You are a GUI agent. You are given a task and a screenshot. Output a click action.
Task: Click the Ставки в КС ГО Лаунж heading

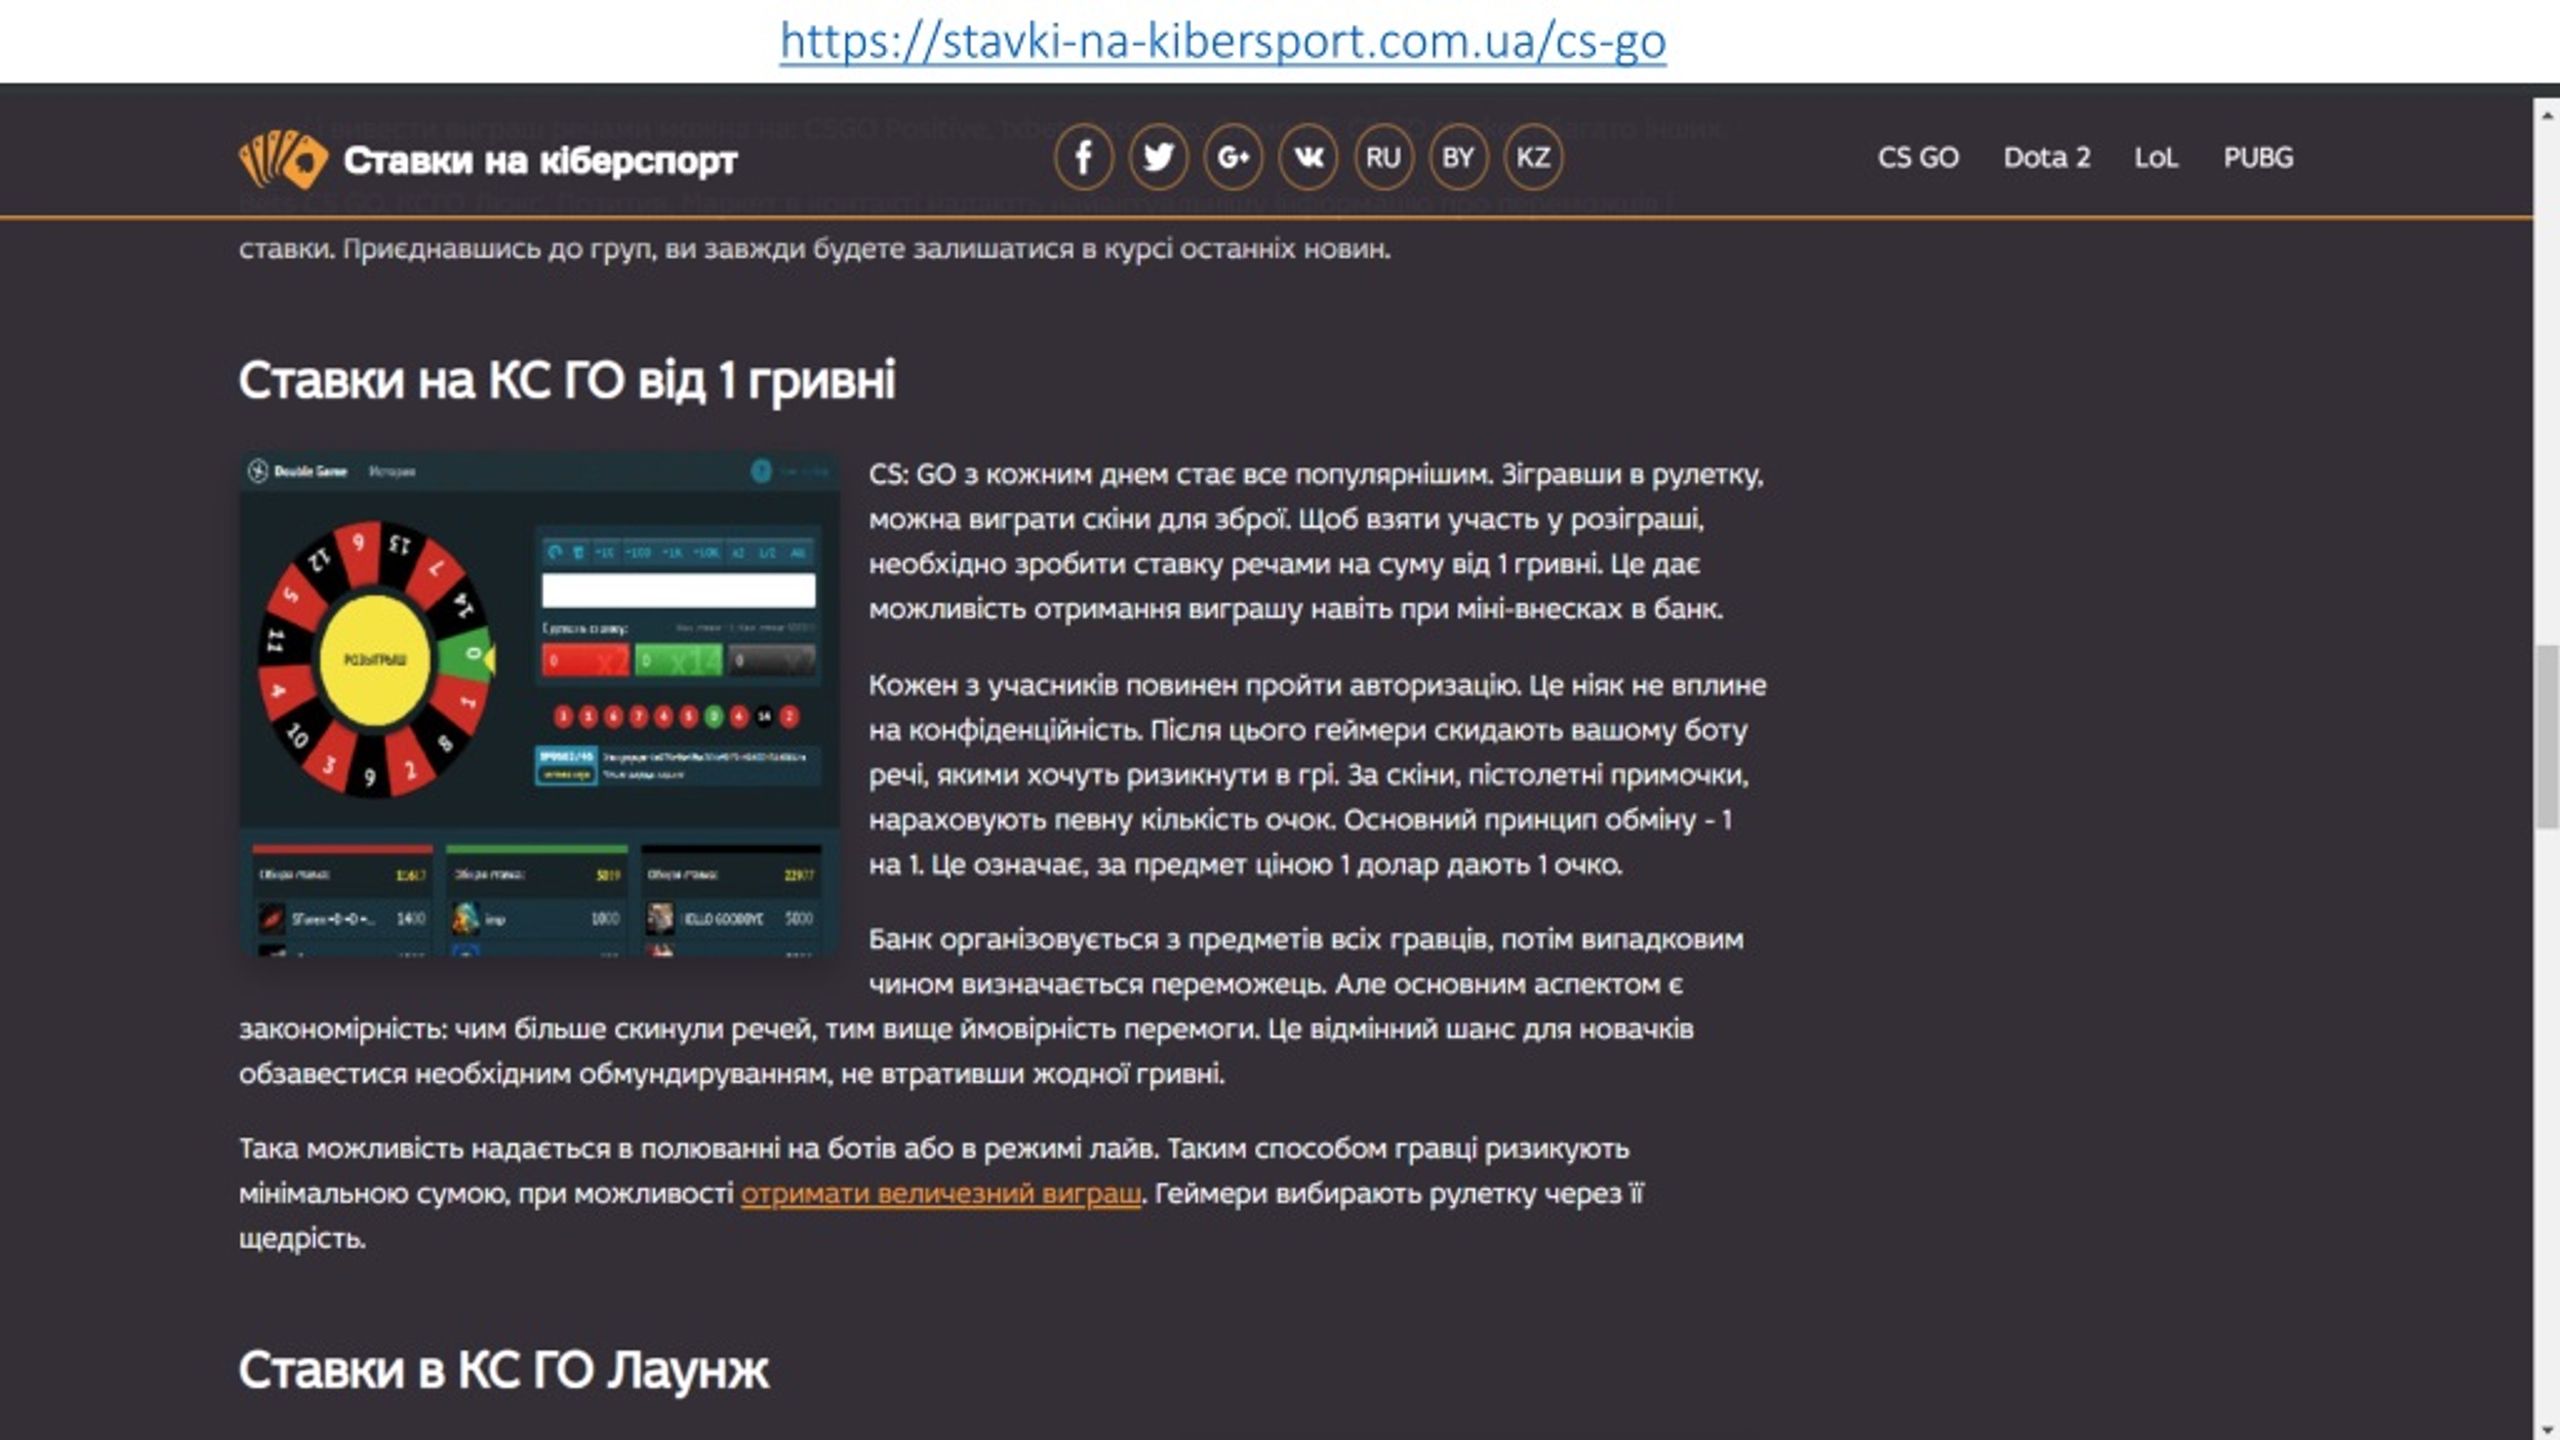pos(503,1369)
